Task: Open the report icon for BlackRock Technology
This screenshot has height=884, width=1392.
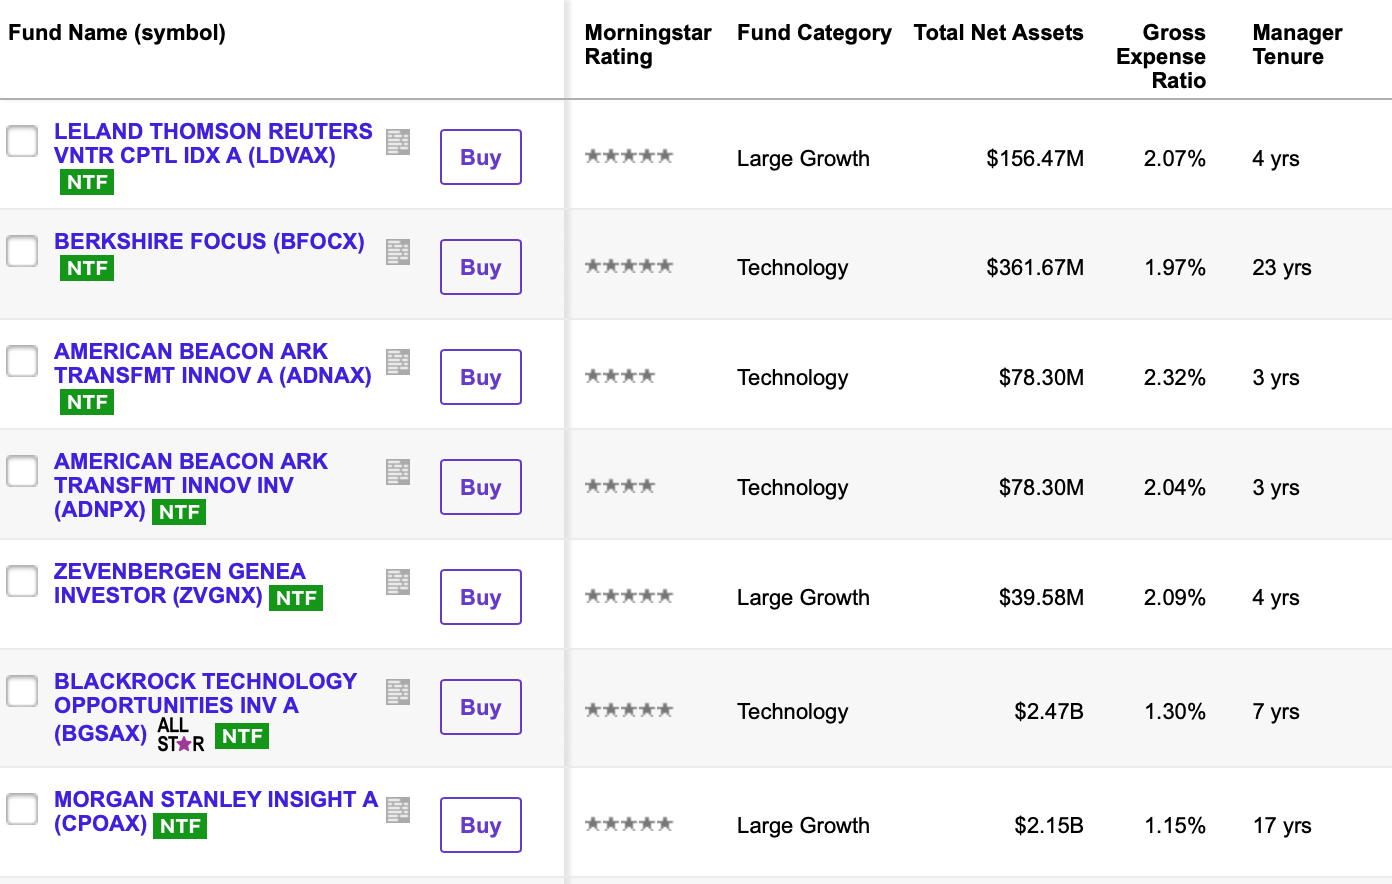Action: pos(398,692)
